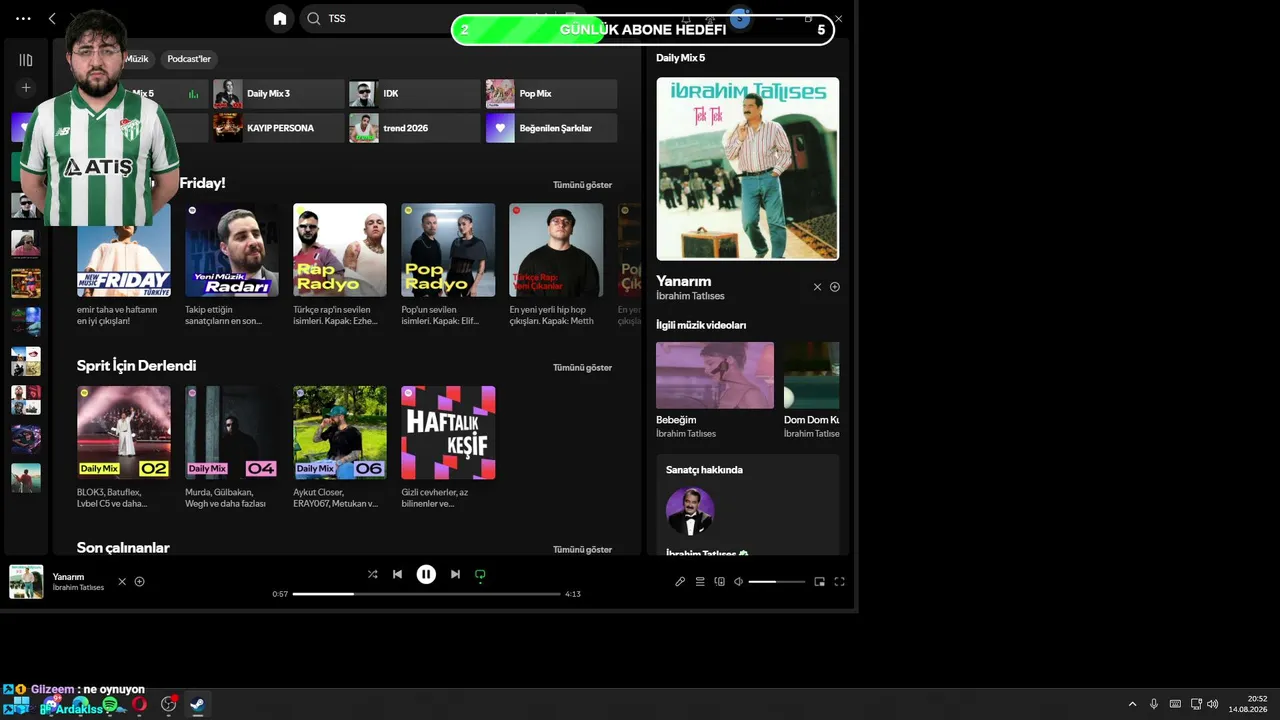Open the taskbar clock showing 20:52
This screenshot has width=1280, height=720.
point(1249,704)
